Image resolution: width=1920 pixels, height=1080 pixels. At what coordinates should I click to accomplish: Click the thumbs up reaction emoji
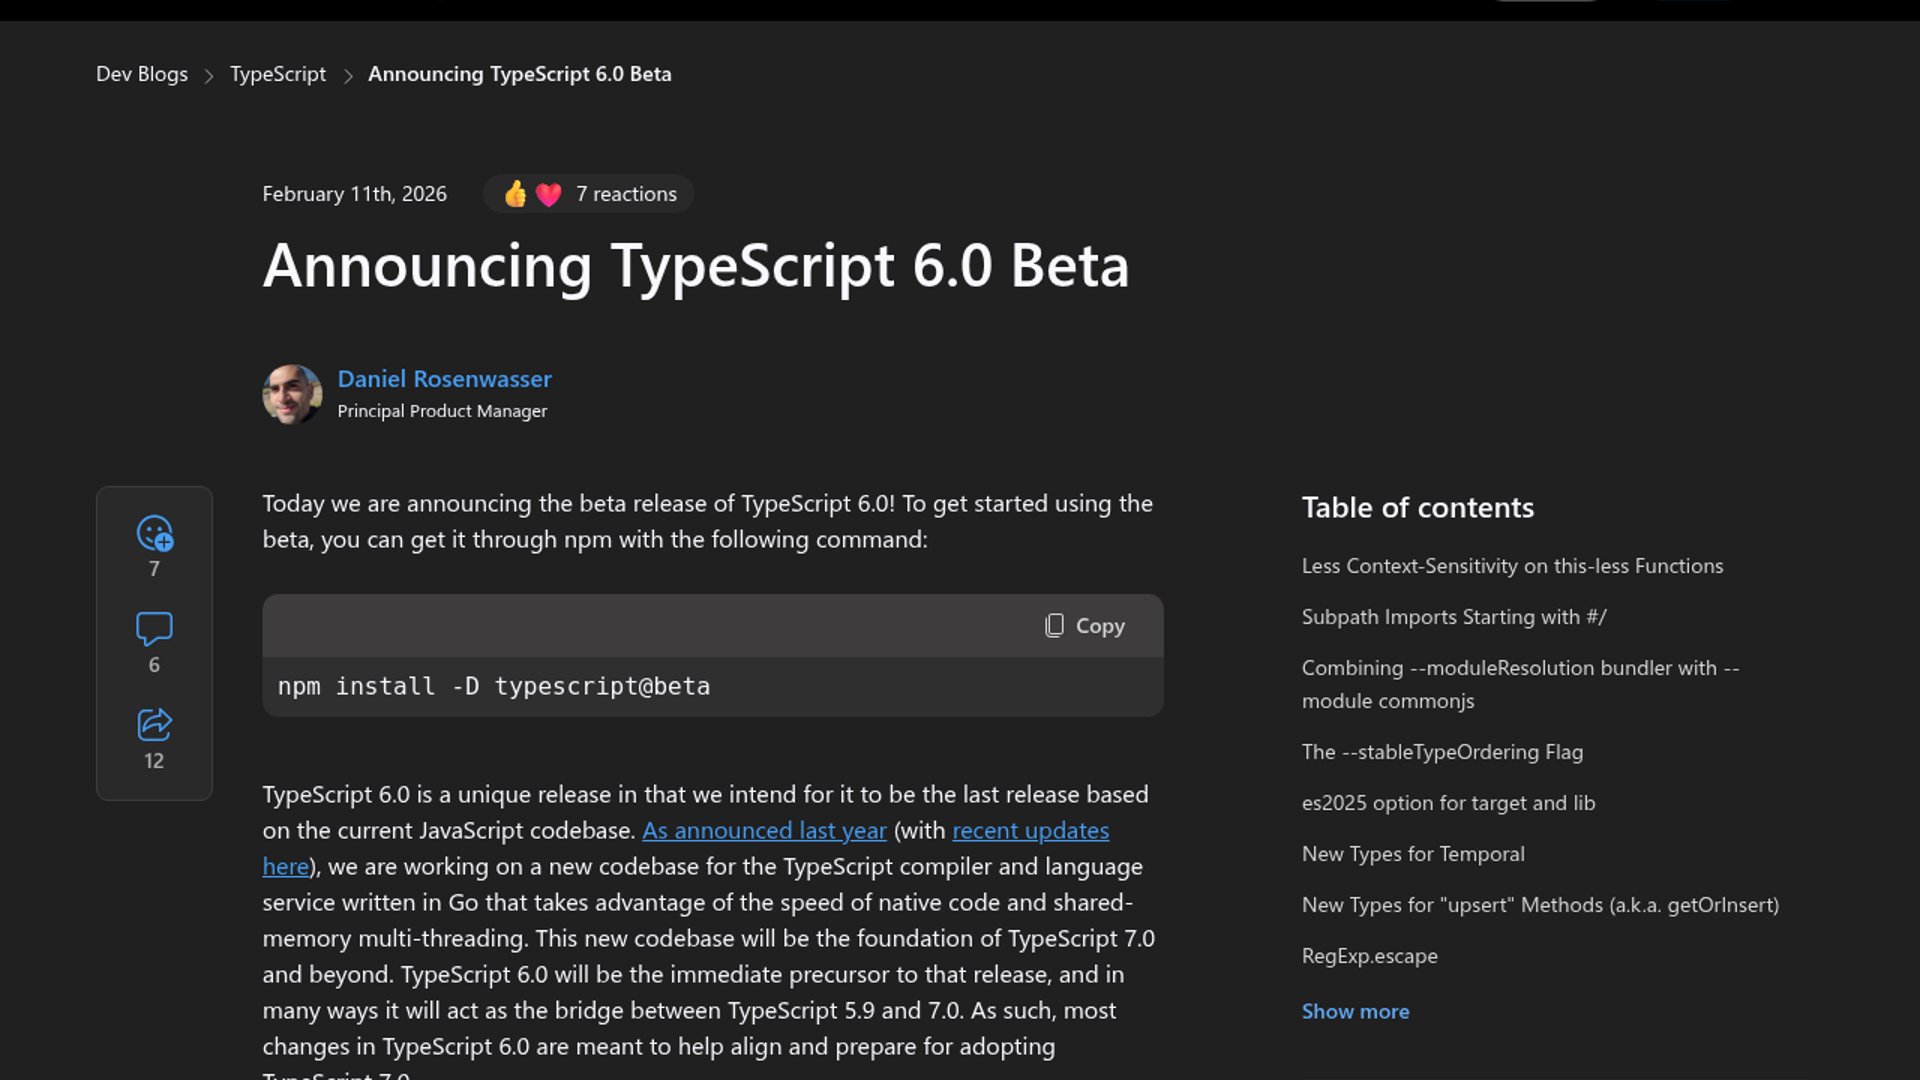(515, 194)
